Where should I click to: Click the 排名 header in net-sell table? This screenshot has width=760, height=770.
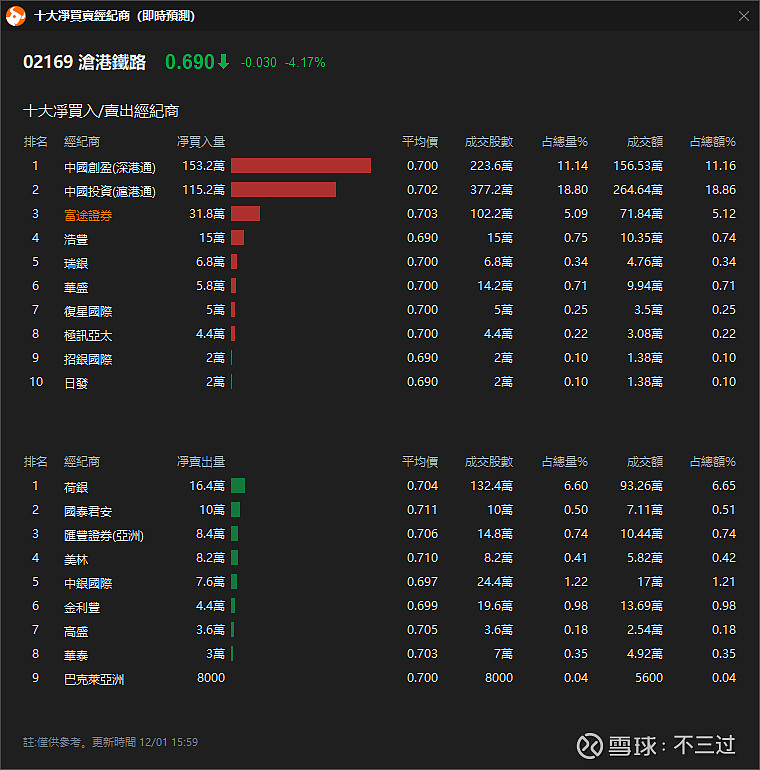(x=35, y=462)
